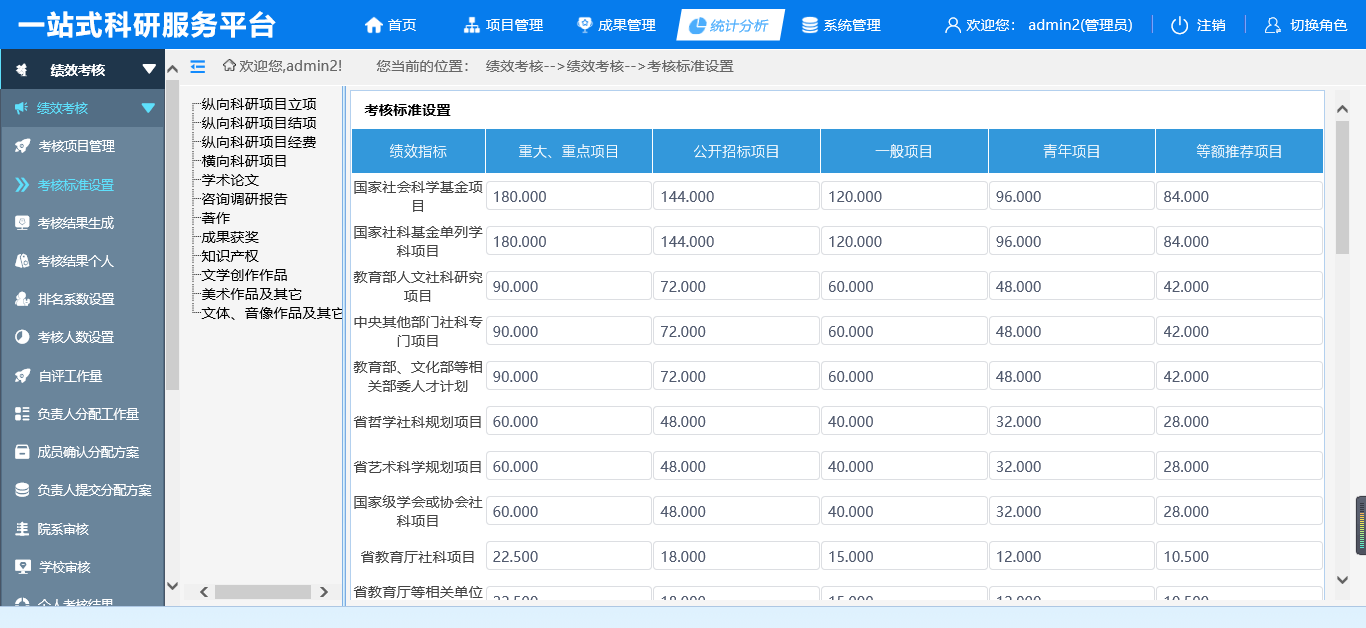Click the power icon for 注销
Screen dimensions: 1366x628
pyautogui.click(x=1180, y=25)
